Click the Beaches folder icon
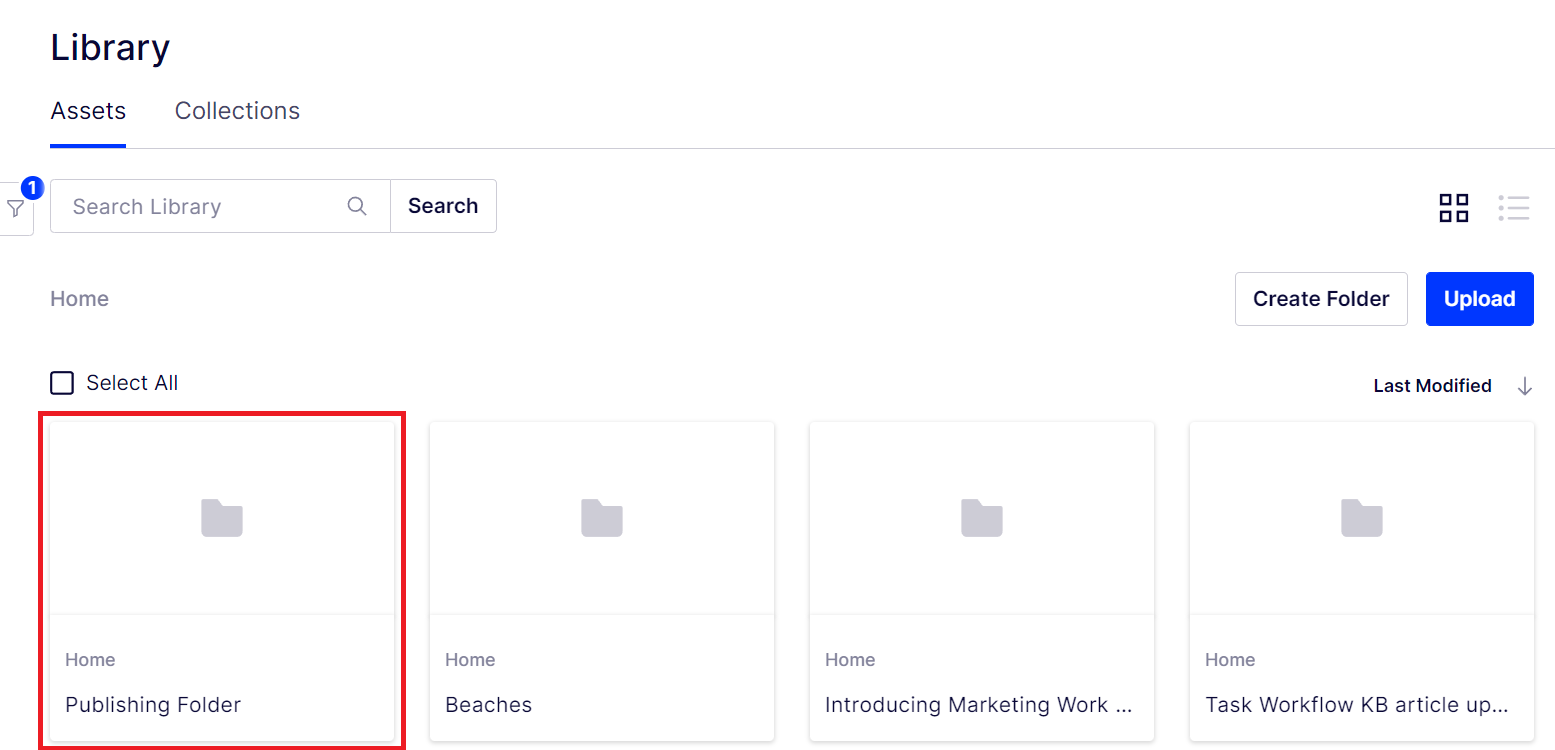 tap(602, 517)
